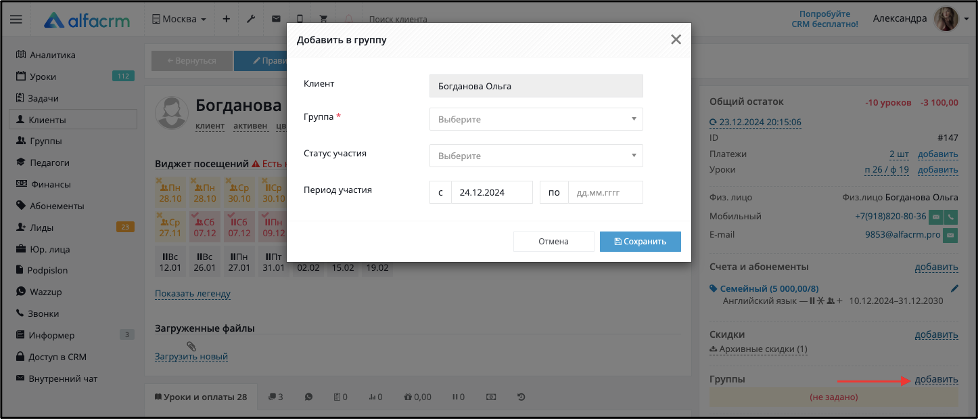Screen dimensions: 979x420
Task: Click the end date дд.мм.гггг field
Action: click(x=605, y=193)
